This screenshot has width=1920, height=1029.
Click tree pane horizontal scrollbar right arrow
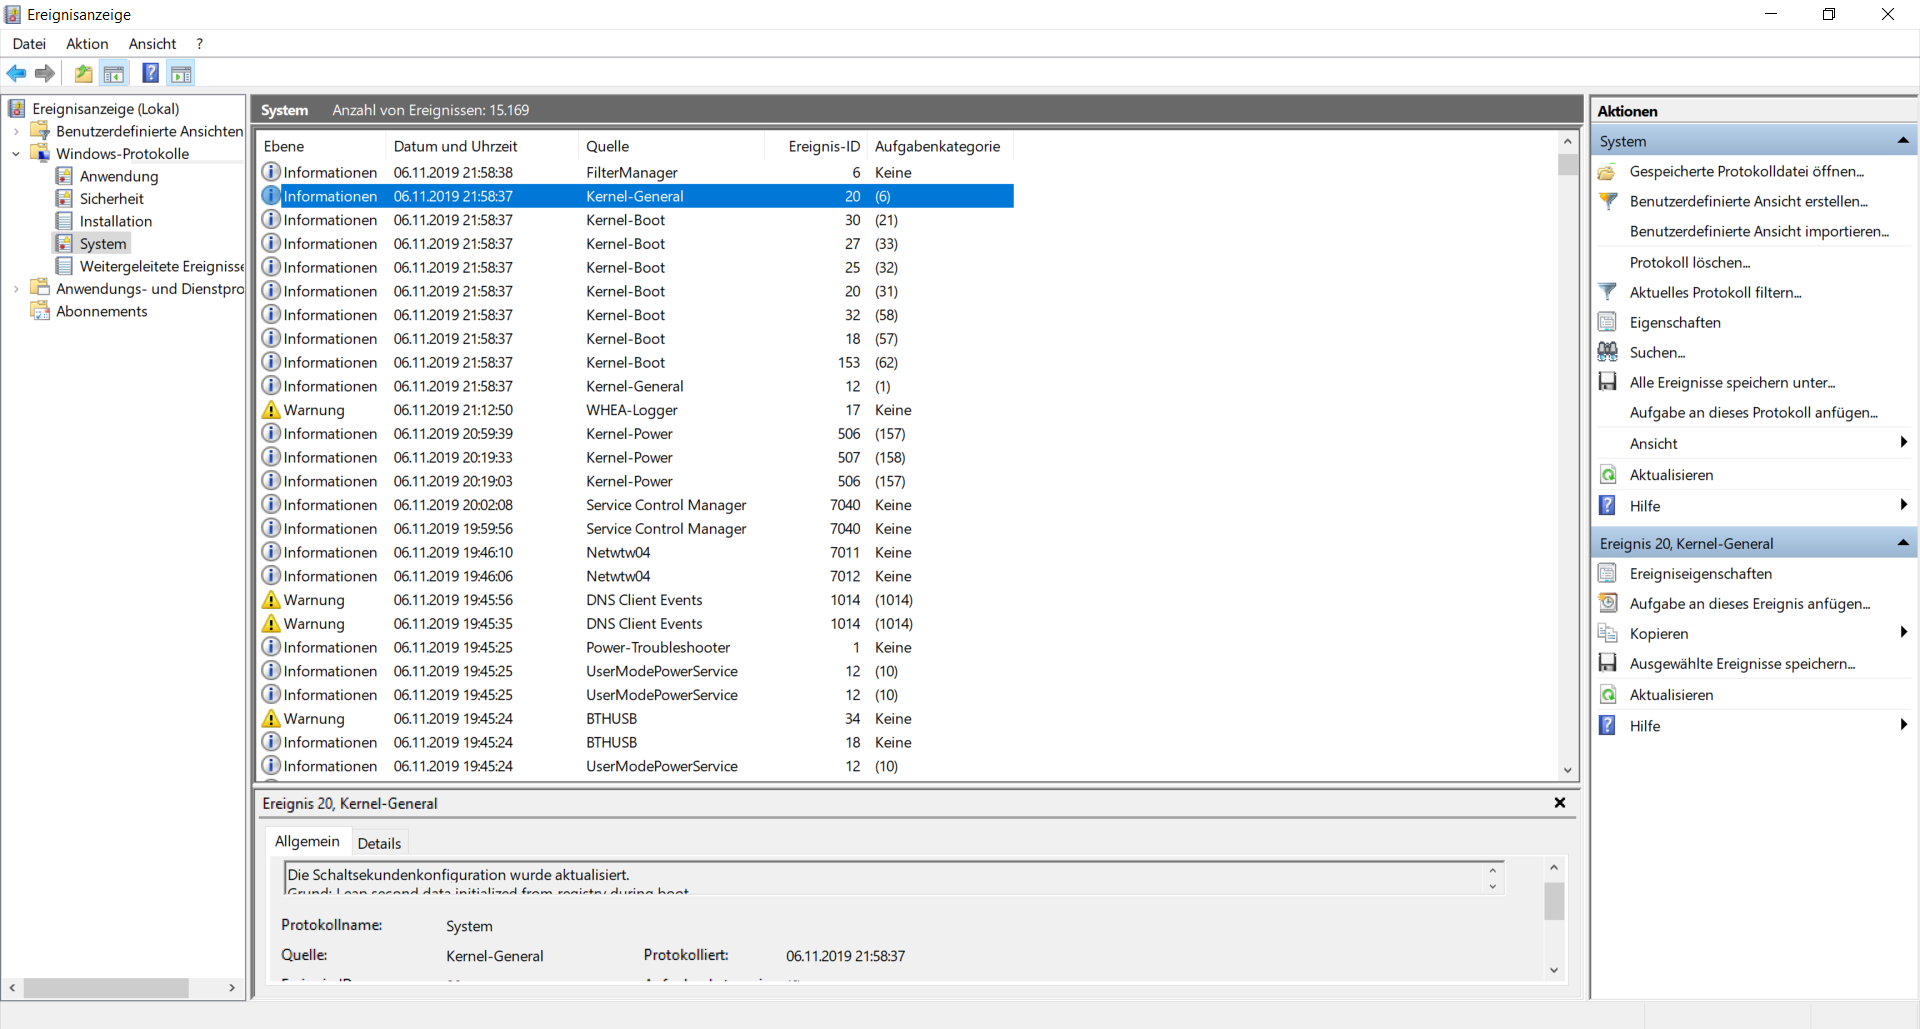pos(232,988)
